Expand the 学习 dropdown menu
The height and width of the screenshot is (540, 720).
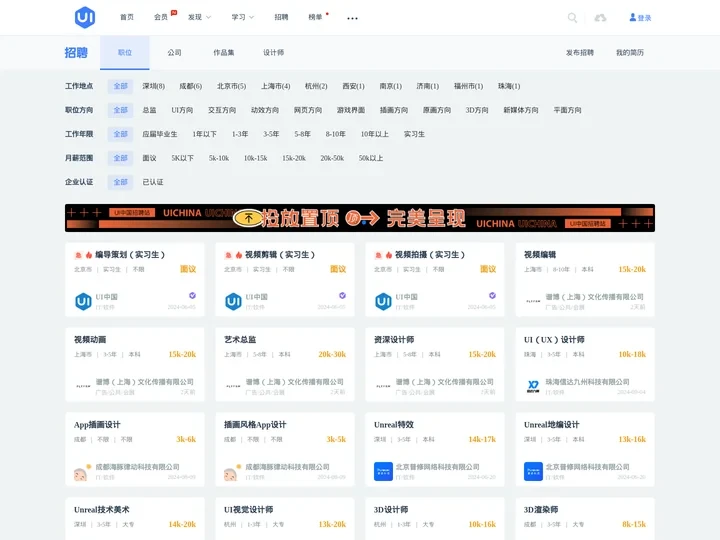243,17
